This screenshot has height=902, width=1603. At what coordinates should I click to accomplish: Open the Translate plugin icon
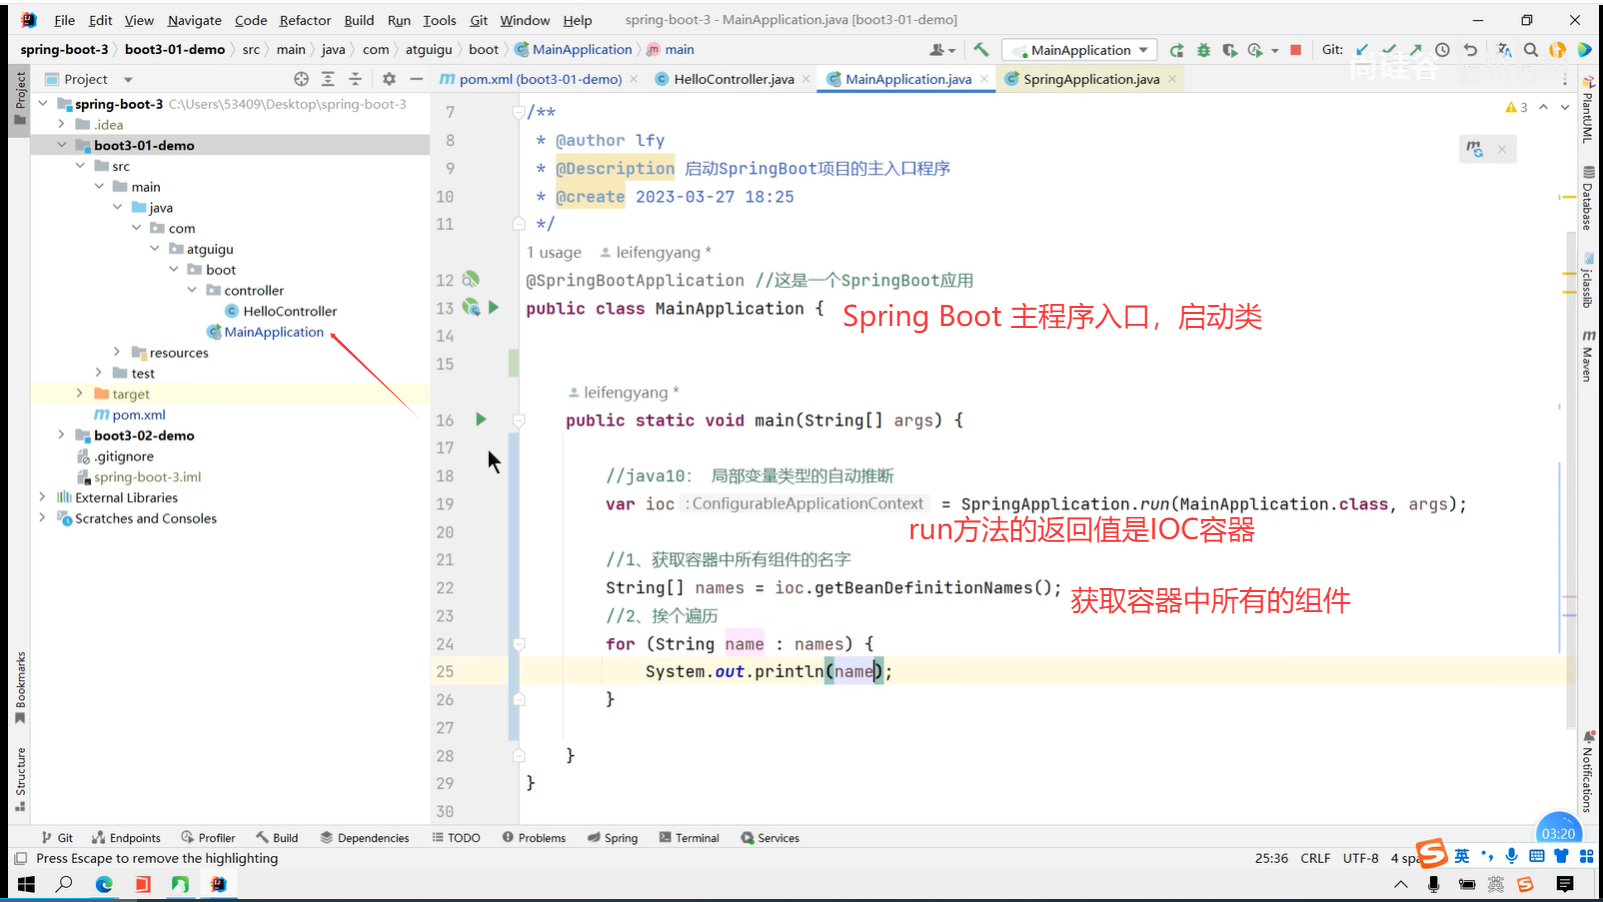(1504, 50)
